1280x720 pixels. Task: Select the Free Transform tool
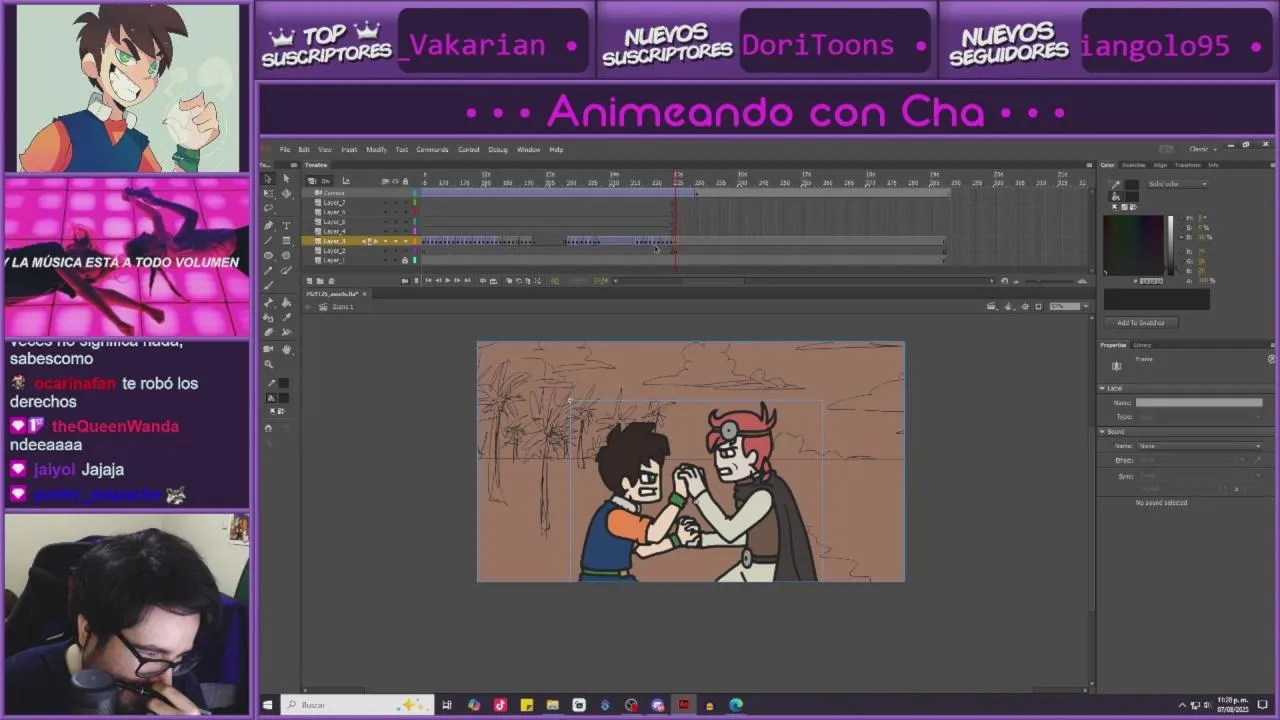268,193
